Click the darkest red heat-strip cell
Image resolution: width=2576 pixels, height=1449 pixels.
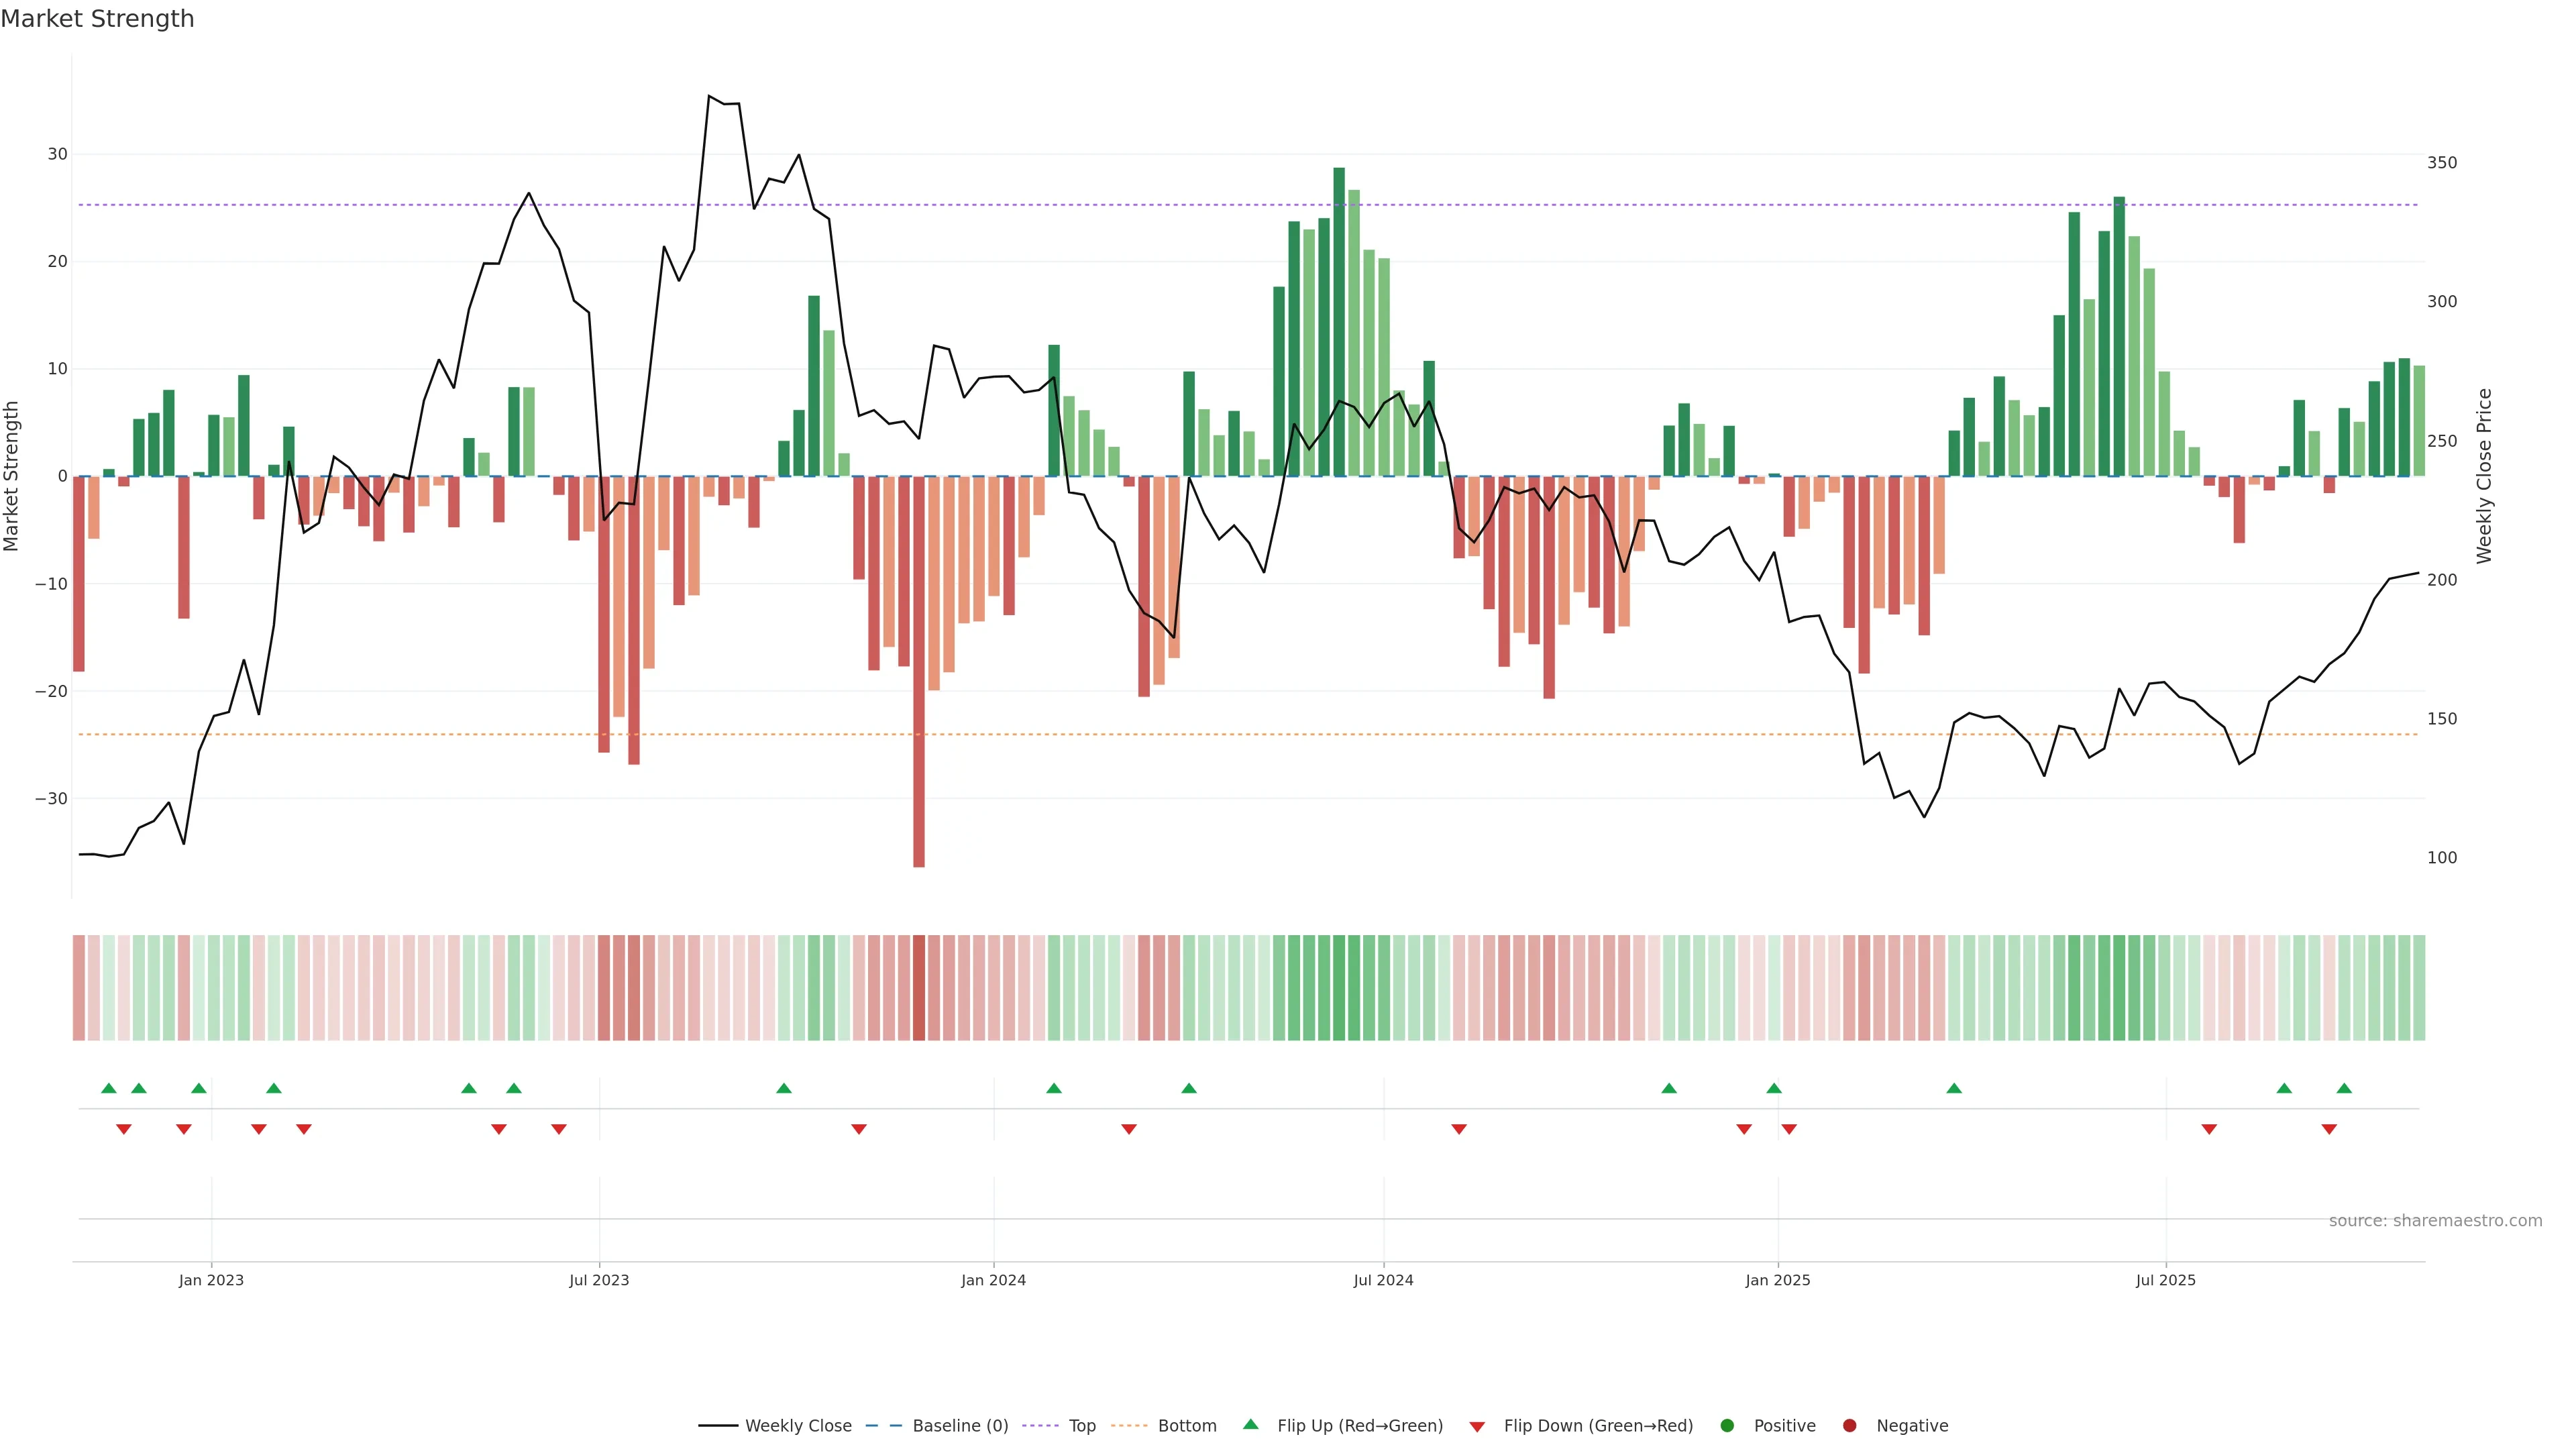pos(919,988)
